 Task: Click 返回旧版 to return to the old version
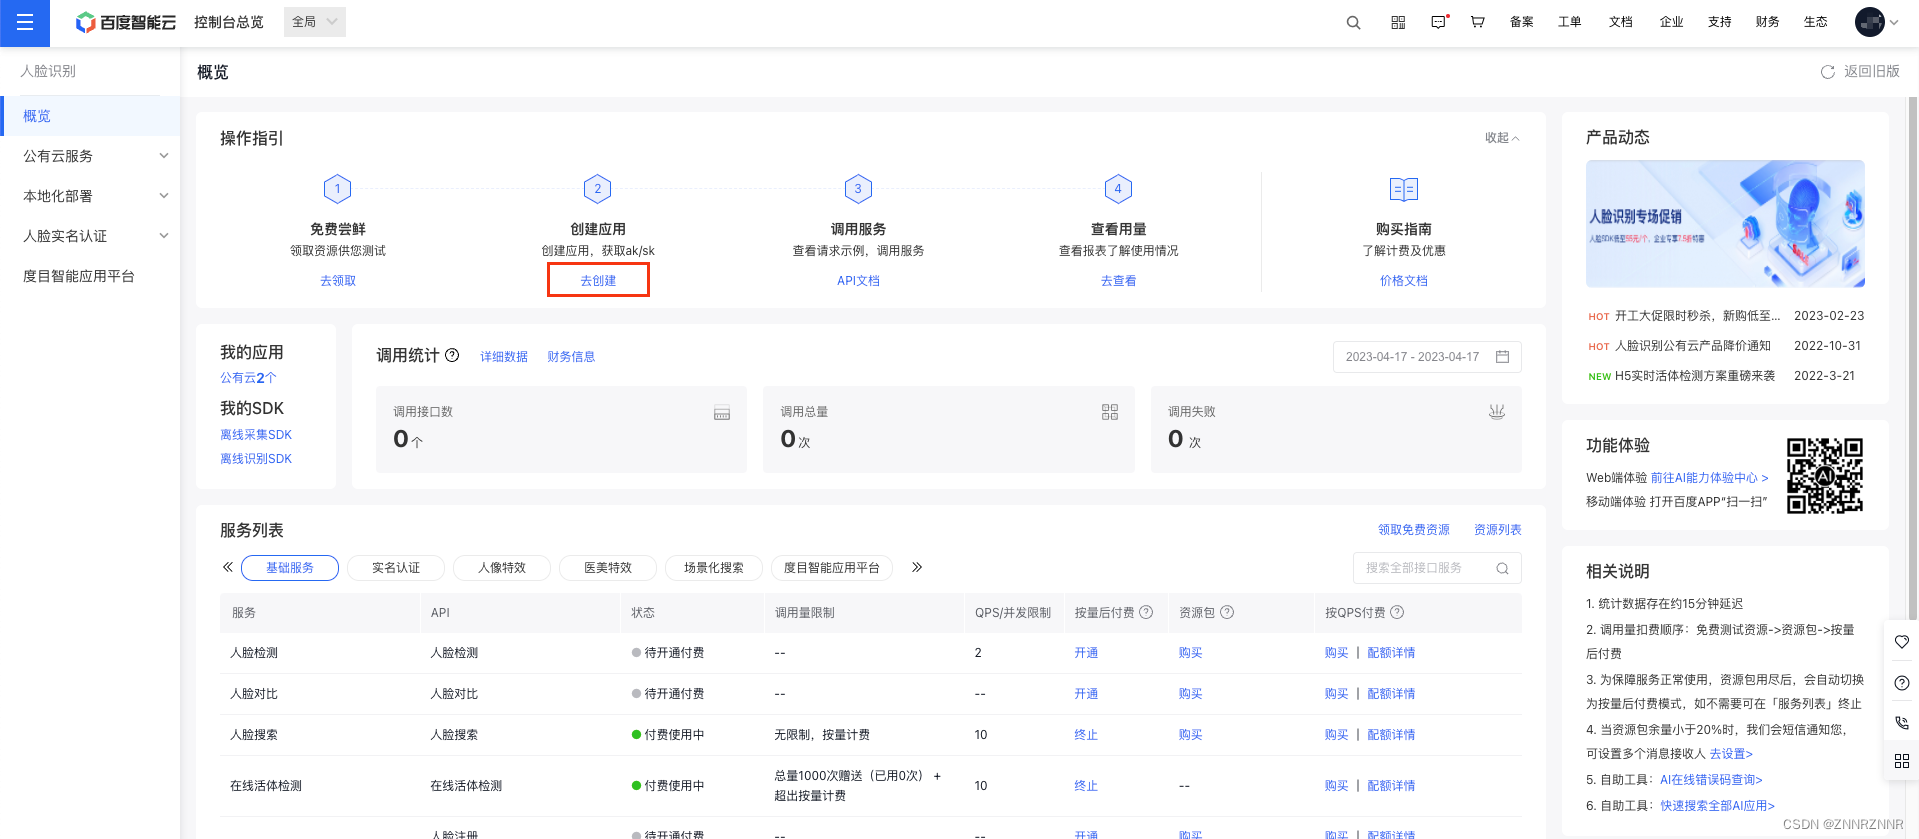[x=1871, y=72]
